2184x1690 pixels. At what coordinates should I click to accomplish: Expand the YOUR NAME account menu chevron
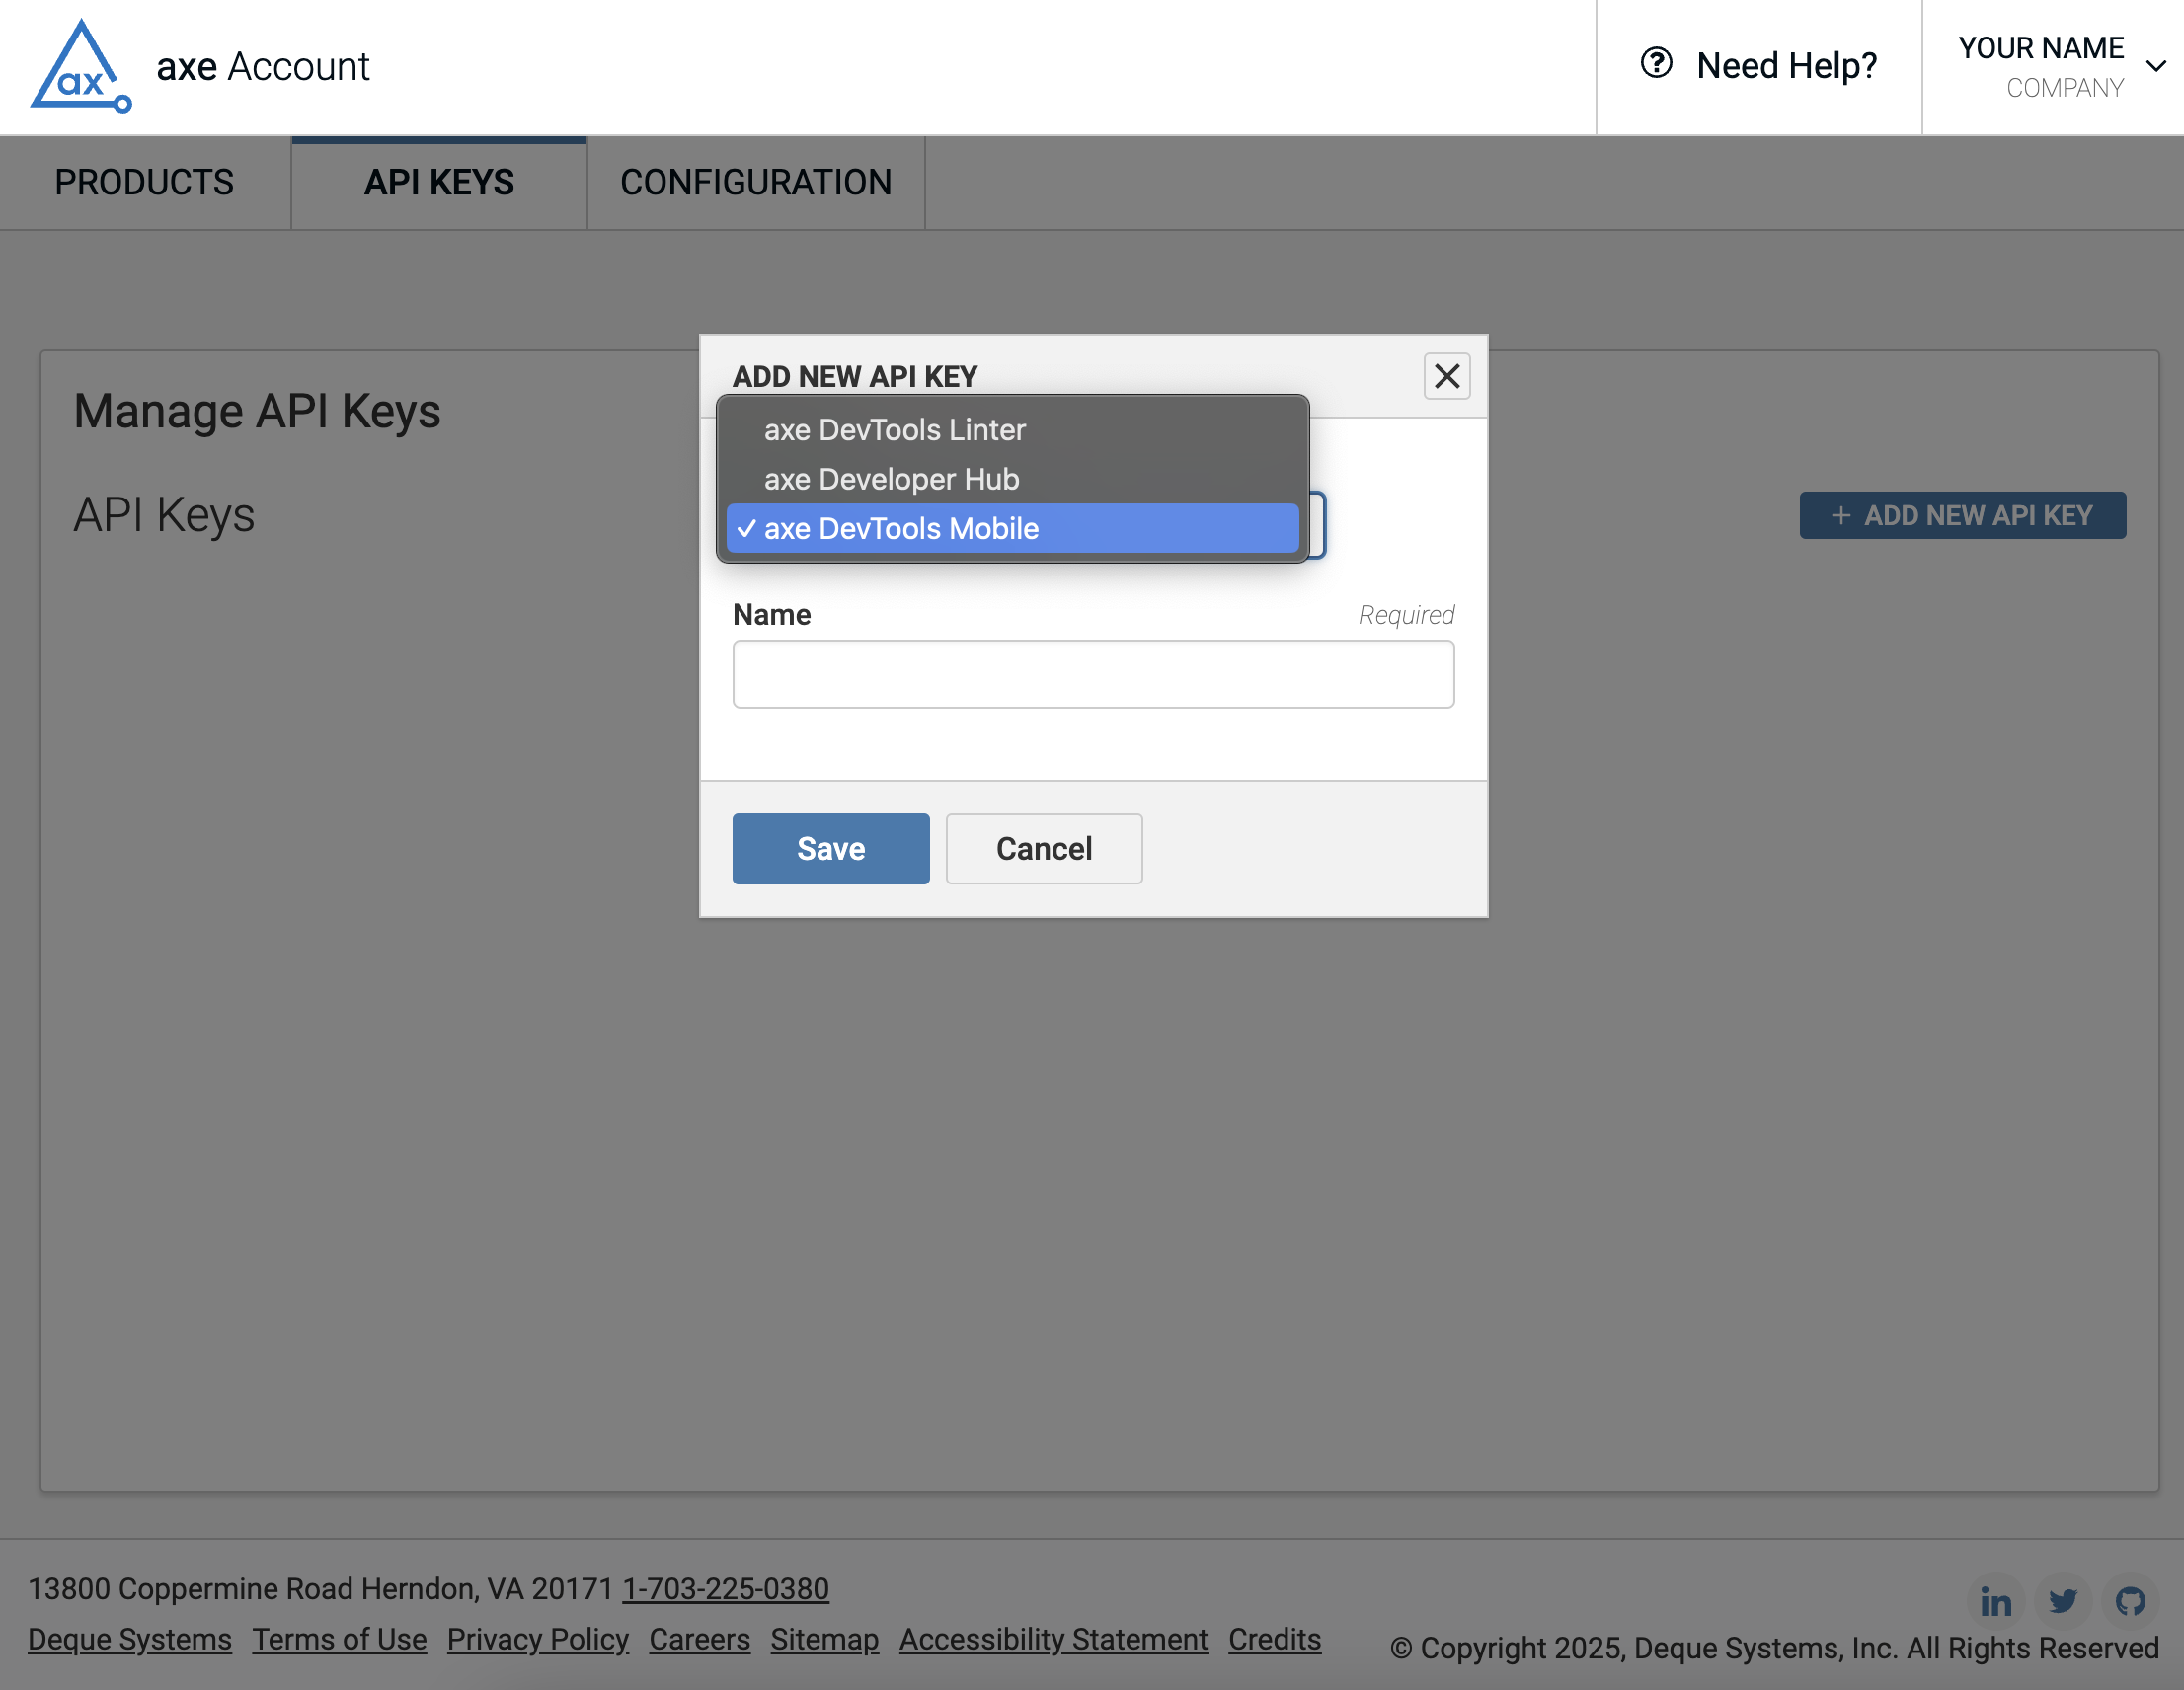pyautogui.click(x=2156, y=67)
